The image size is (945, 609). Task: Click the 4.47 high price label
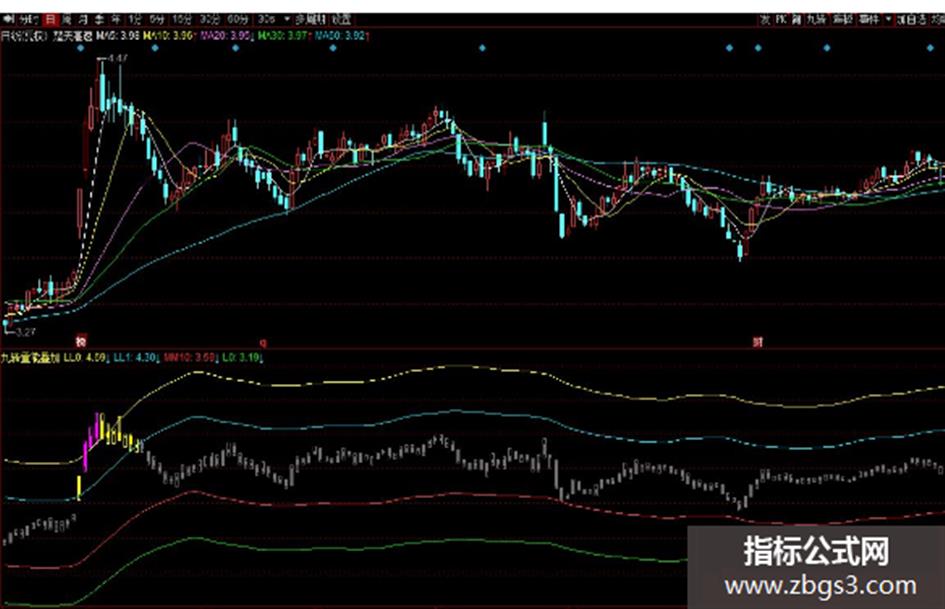(x=118, y=58)
